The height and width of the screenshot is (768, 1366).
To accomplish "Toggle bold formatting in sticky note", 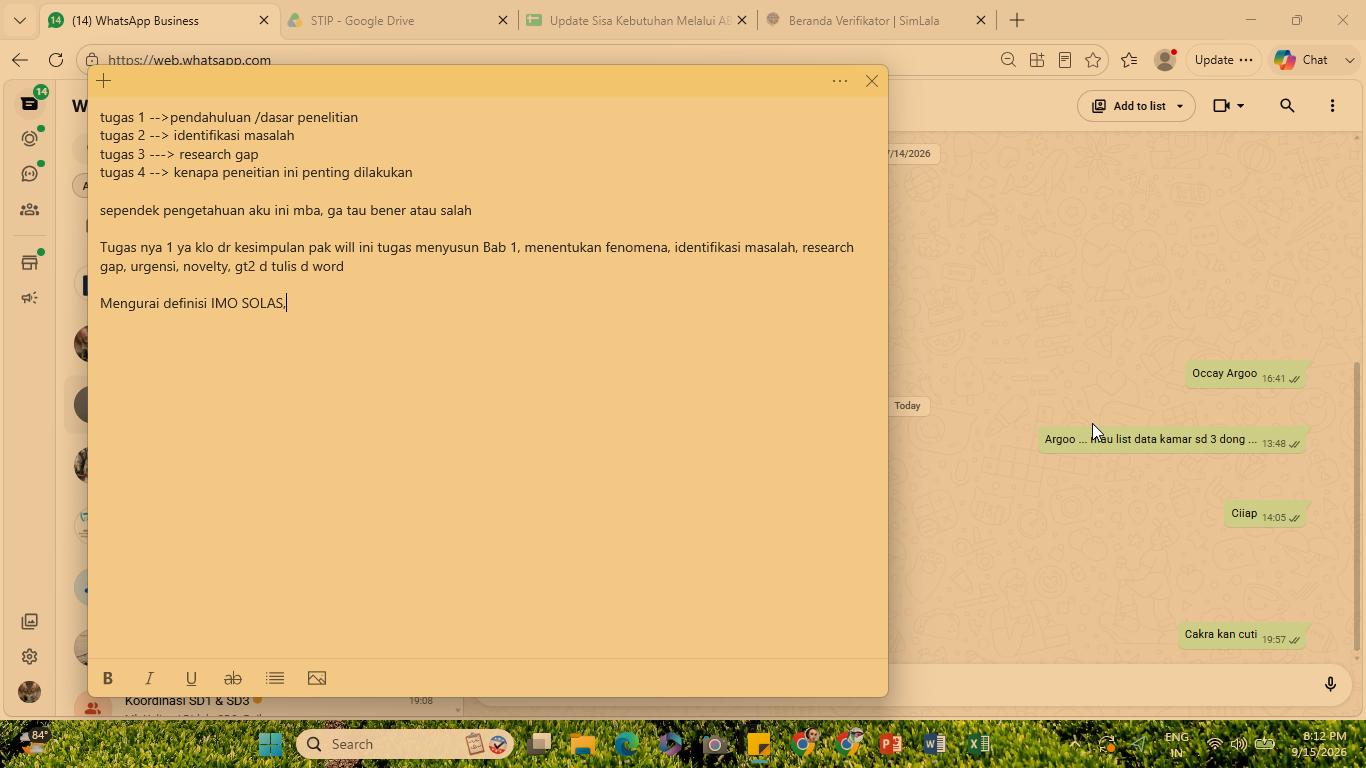I will pyautogui.click(x=108, y=678).
